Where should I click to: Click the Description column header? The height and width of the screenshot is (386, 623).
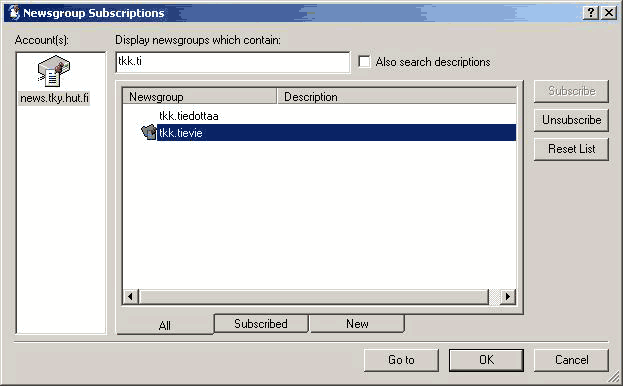pyautogui.click(x=397, y=96)
